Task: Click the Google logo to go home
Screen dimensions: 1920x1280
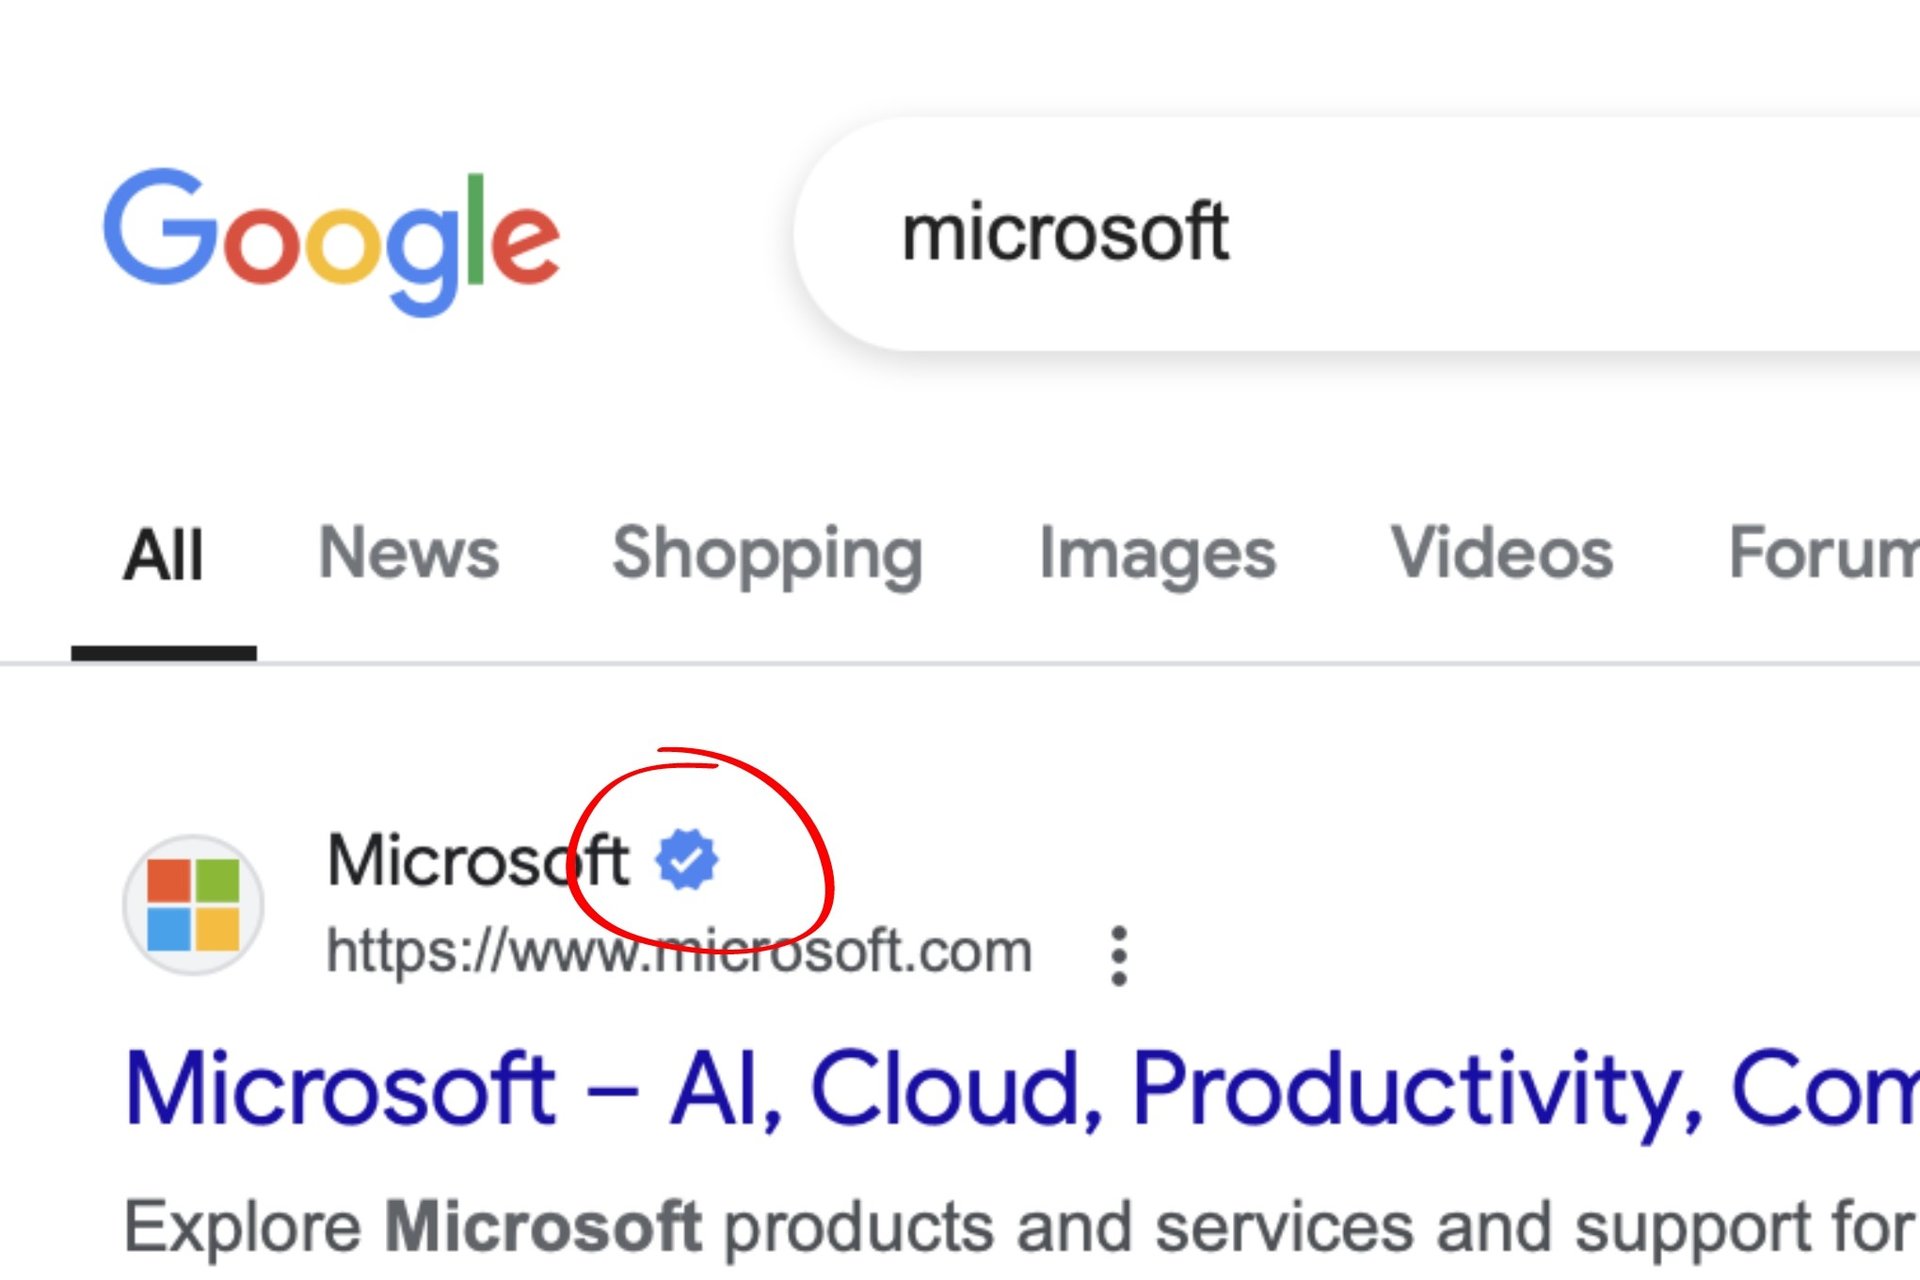Action: click(331, 238)
